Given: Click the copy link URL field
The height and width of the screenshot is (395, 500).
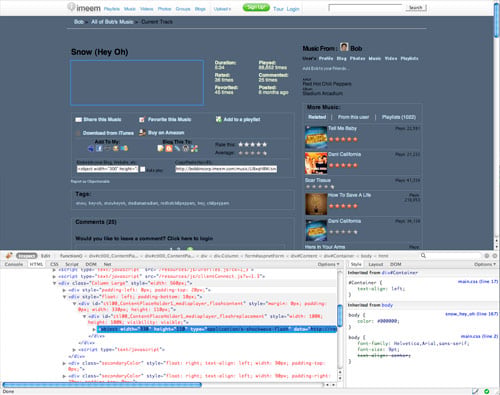Looking at the screenshot, I should [x=226, y=169].
